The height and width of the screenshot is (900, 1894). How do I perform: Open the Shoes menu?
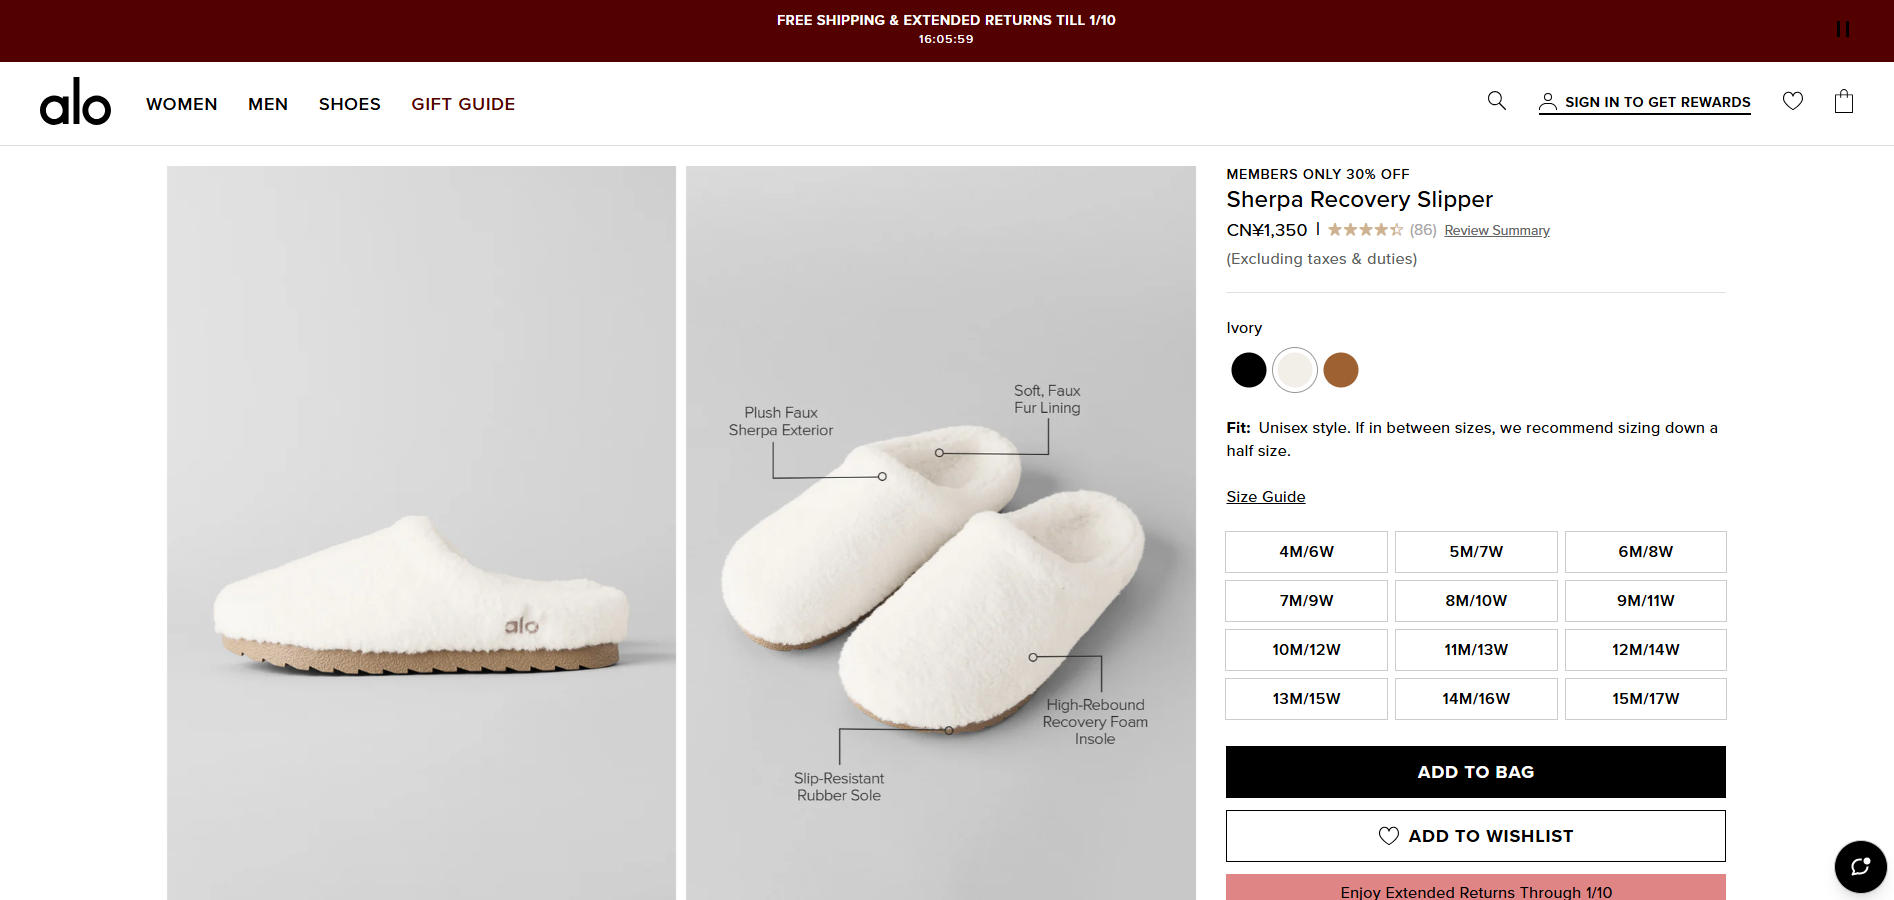pyautogui.click(x=350, y=104)
